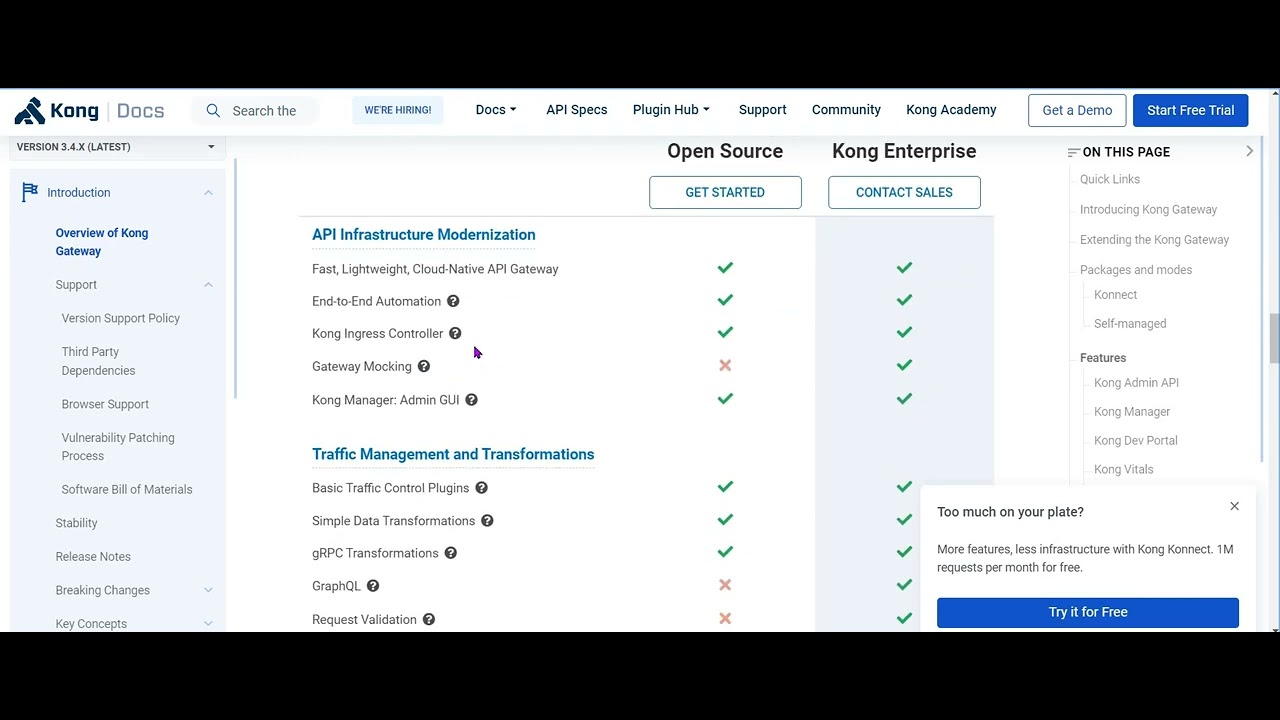The height and width of the screenshot is (720, 1280).
Task: Click the We're Hiring badge
Action: 398,110
